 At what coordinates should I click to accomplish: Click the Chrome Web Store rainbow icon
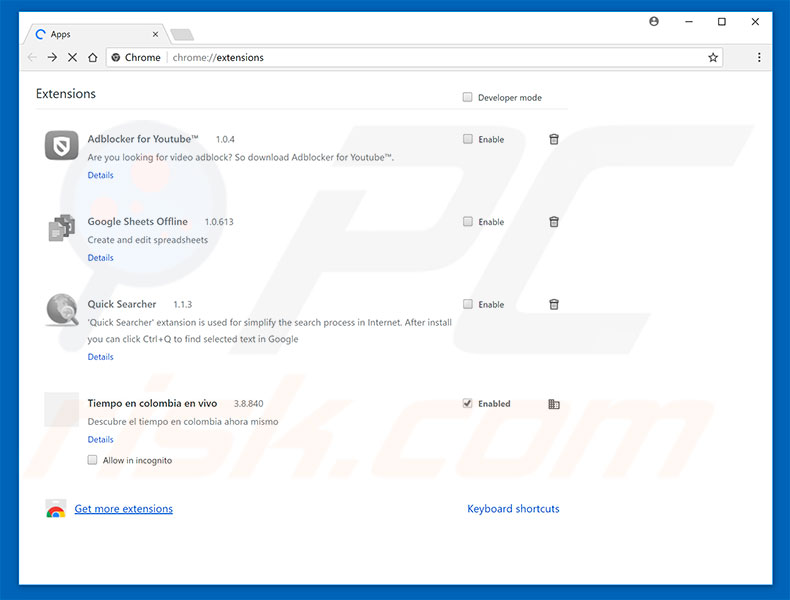[x=56, y=509]
